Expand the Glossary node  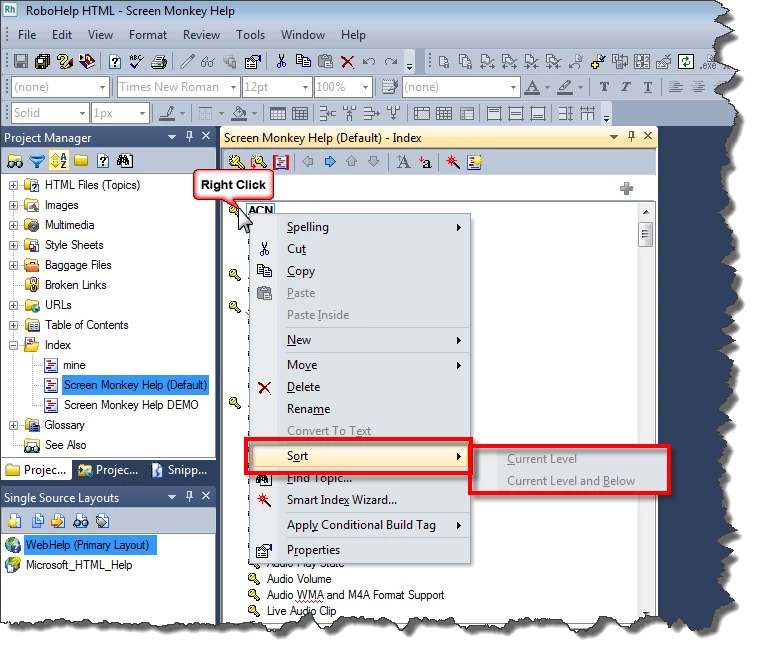click(13, 426)
